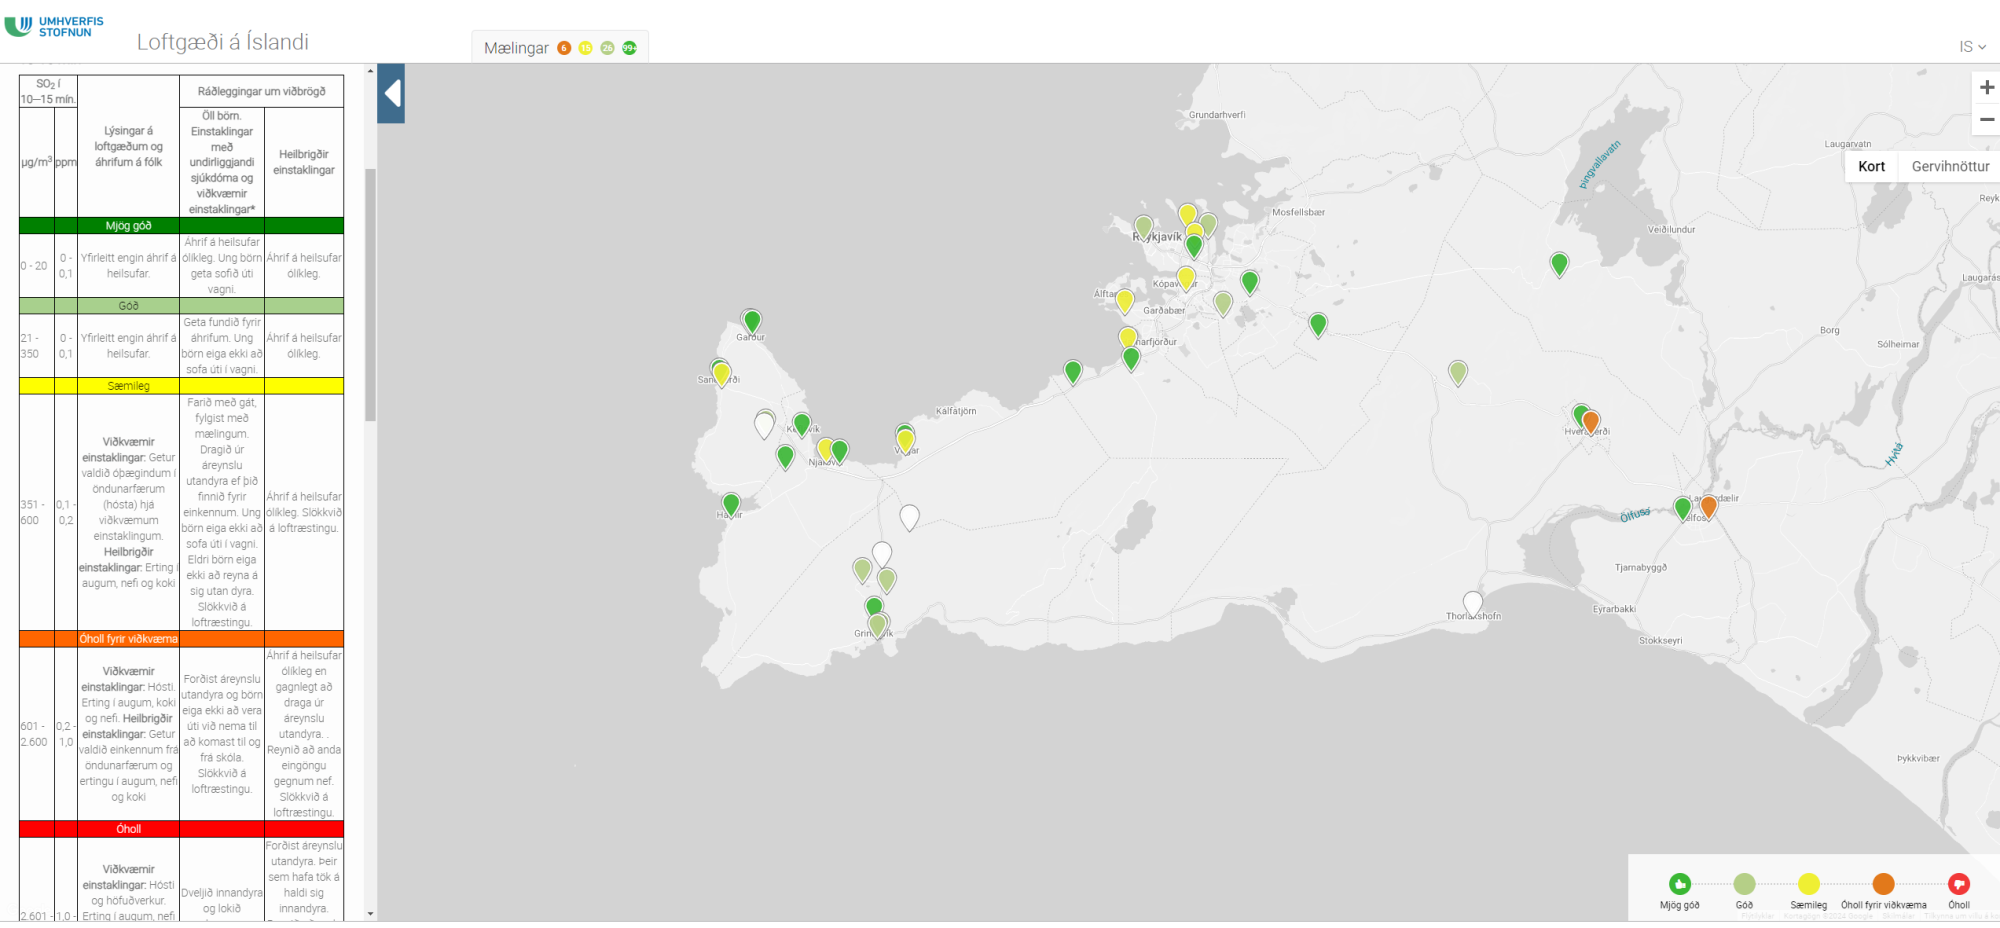Select the green marker near Þingvallavatn lake

tap(1559, 264)
